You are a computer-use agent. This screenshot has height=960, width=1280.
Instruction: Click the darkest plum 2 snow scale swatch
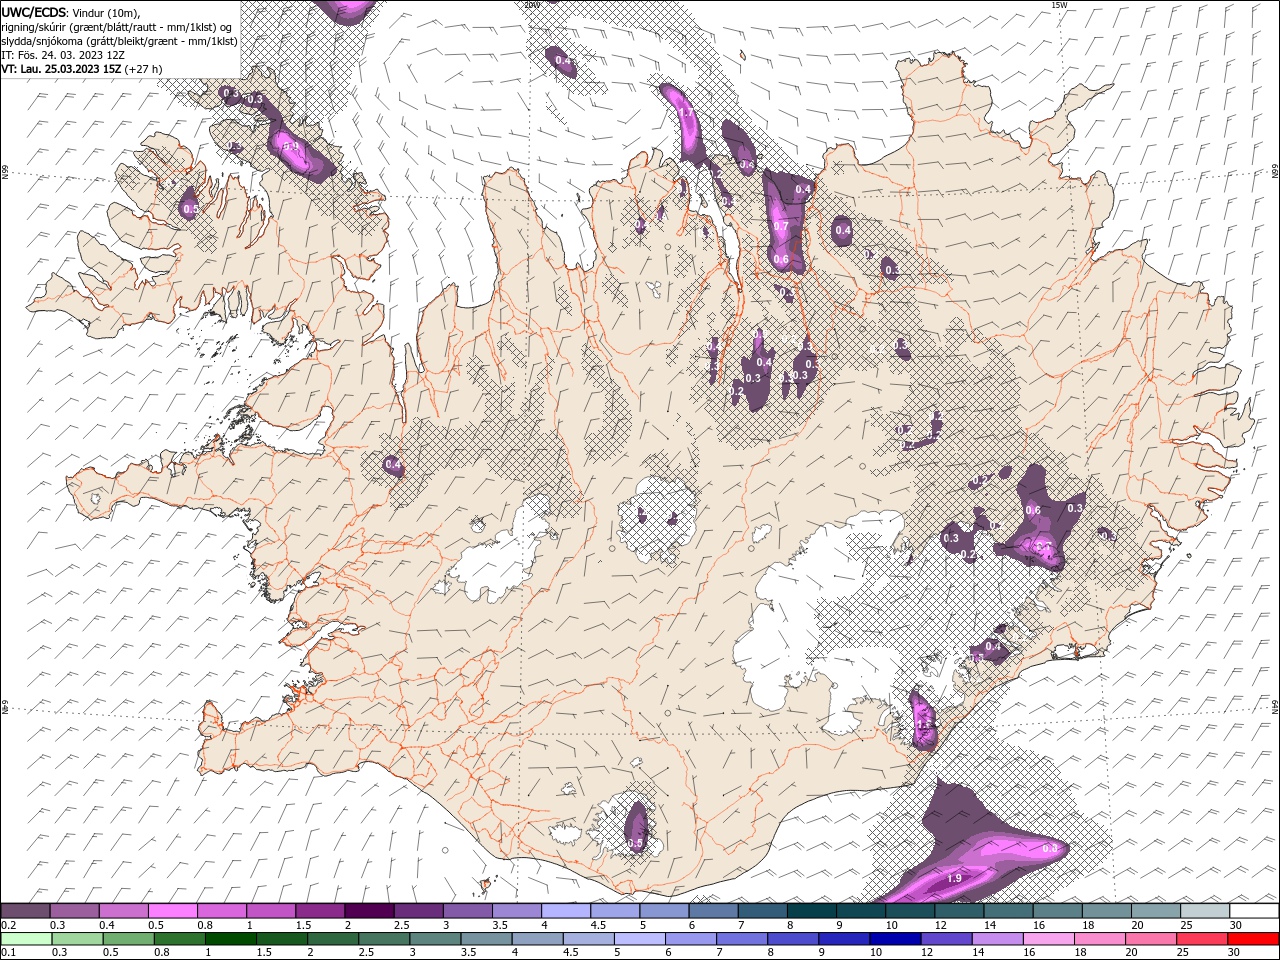pos(368,911)
